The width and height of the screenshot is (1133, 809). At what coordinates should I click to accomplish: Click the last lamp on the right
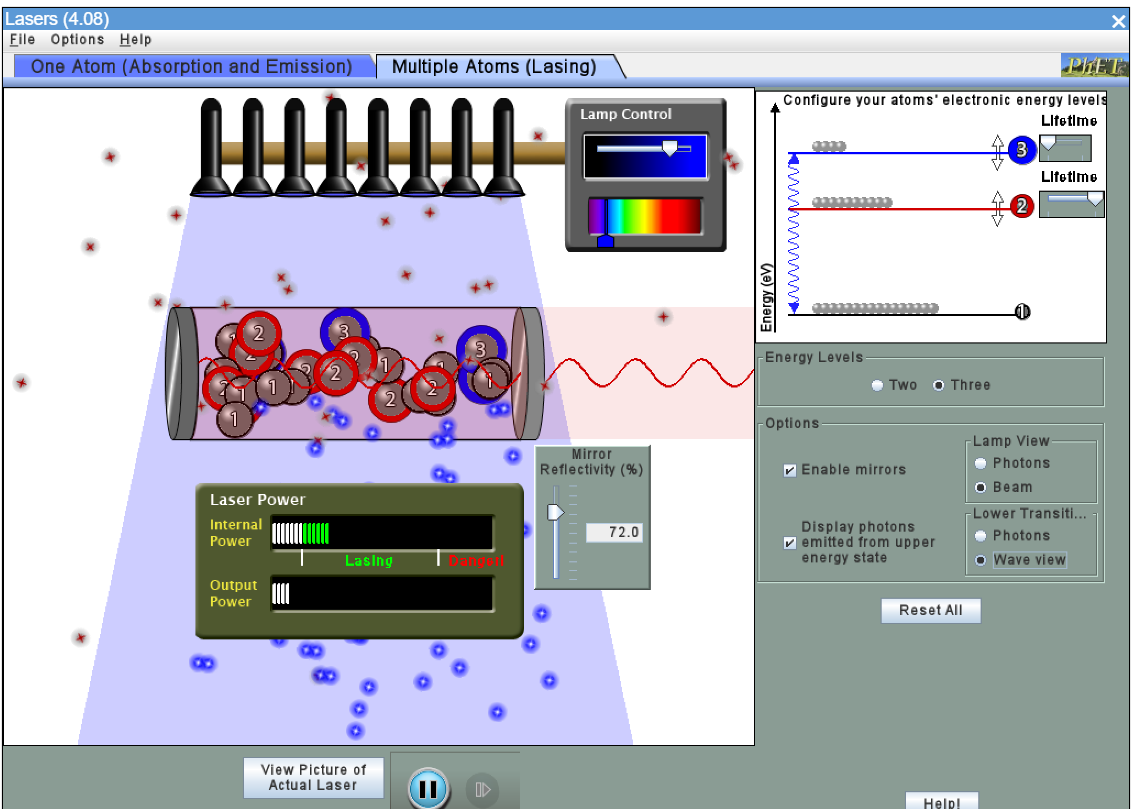503,148
